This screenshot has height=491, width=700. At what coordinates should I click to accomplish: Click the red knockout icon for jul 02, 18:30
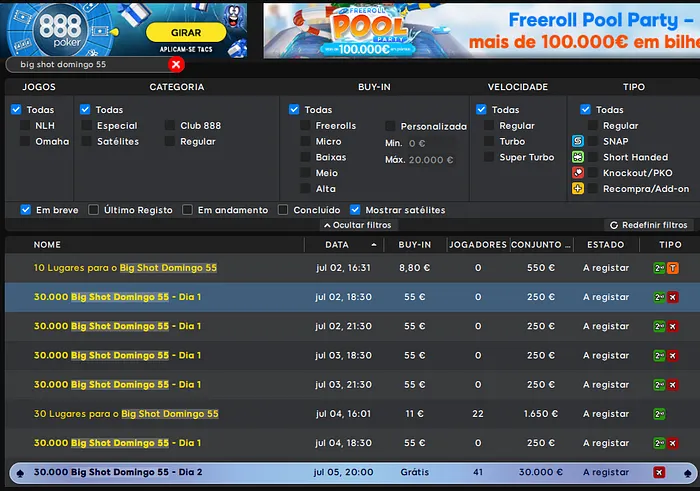click(x=673, y=297)
